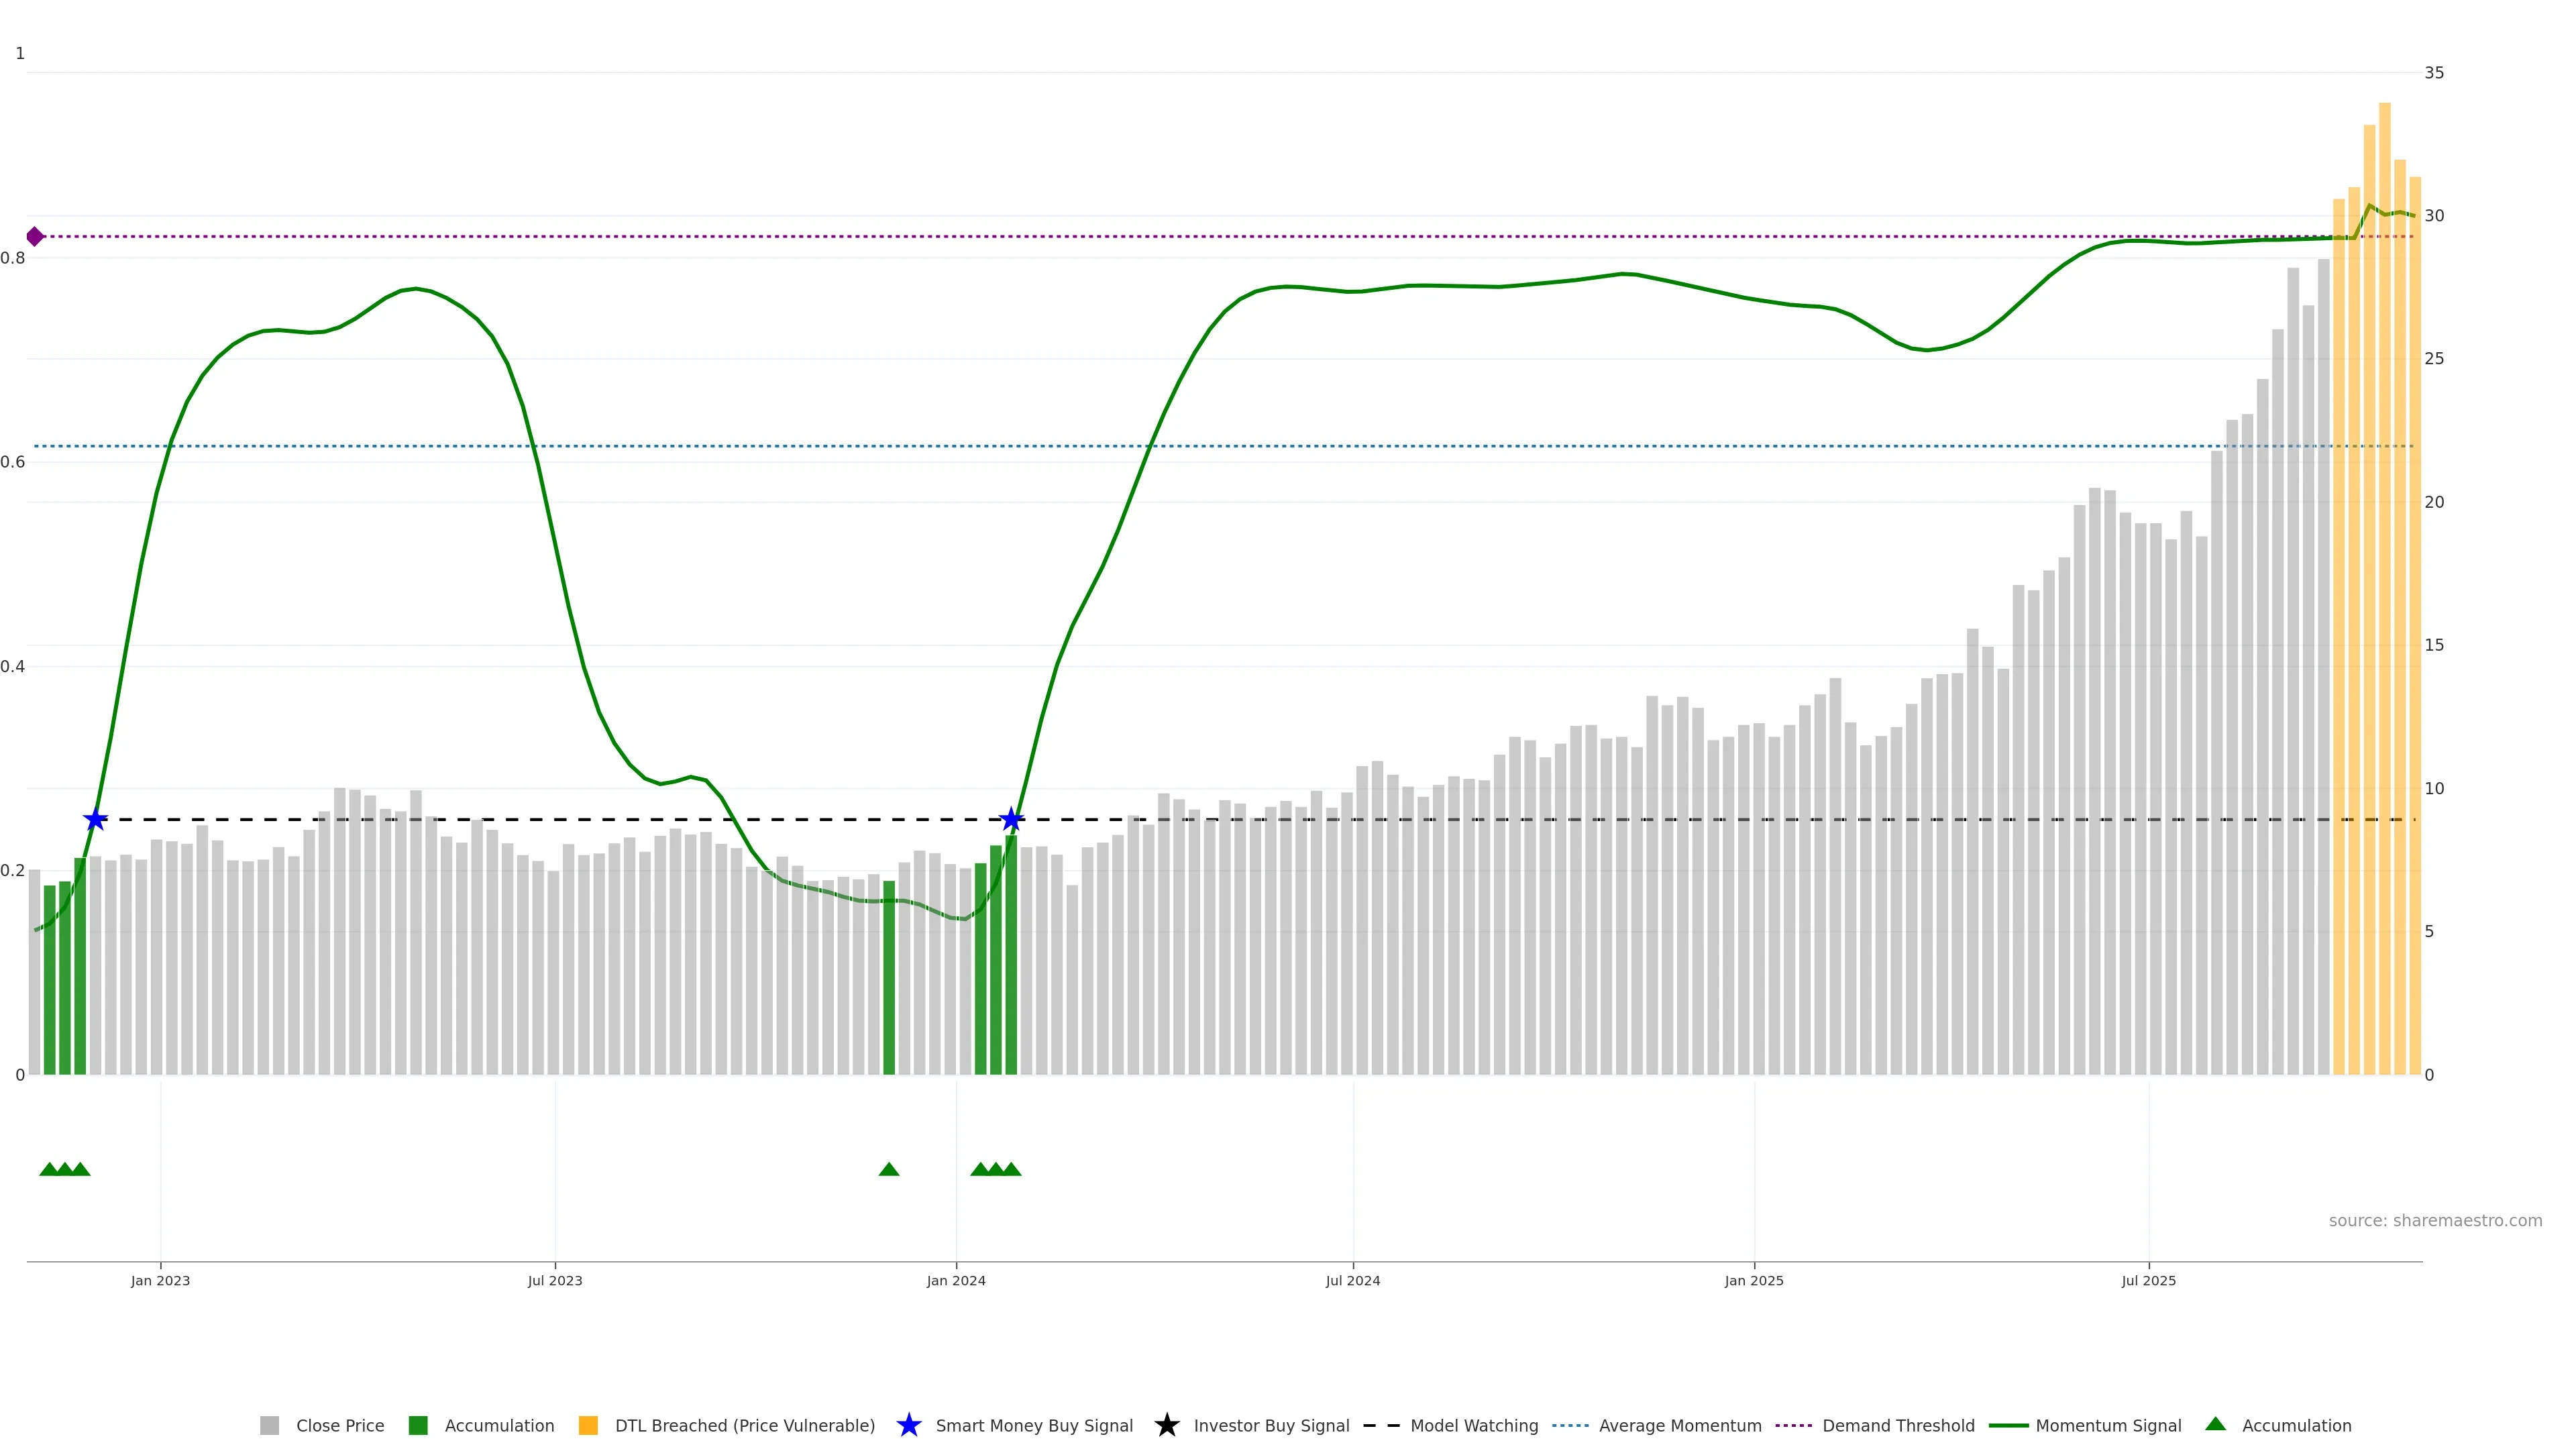Click the lone green accumulation triangle
The width and height of the screenshot is (2576, 1449).
tap(888, 1169)
